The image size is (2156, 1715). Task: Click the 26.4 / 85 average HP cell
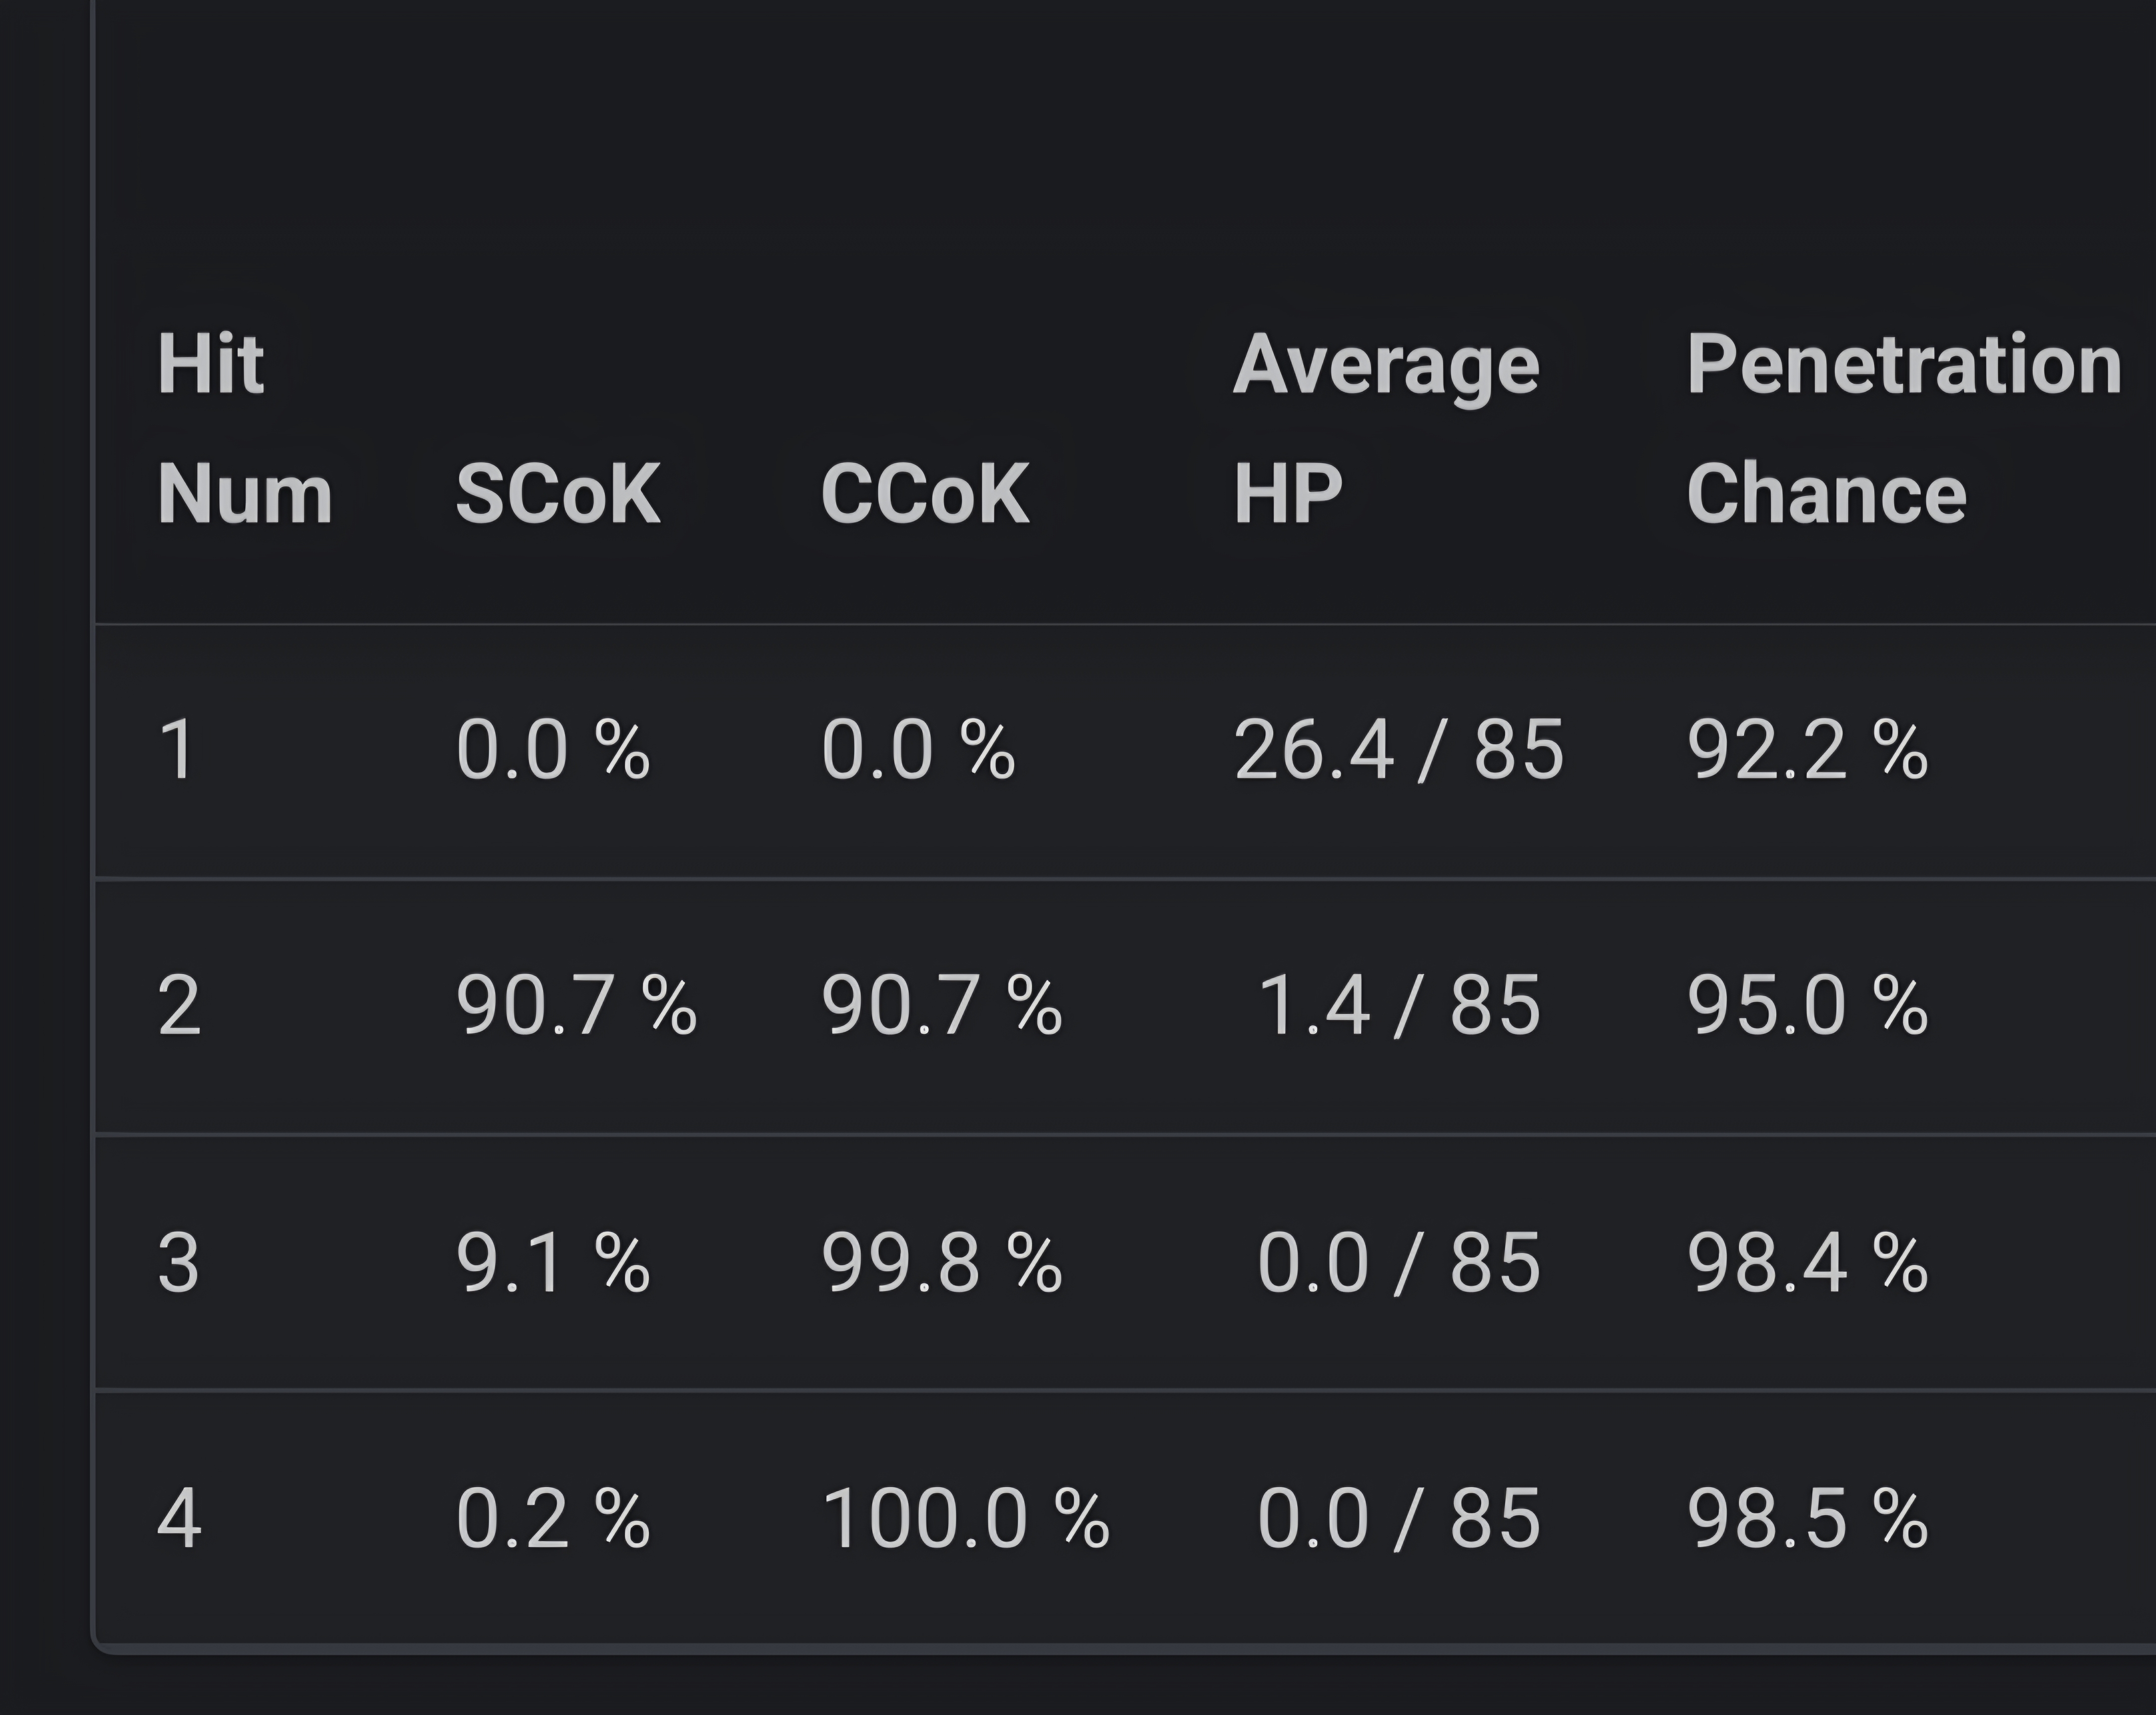tap(1398, 750)
